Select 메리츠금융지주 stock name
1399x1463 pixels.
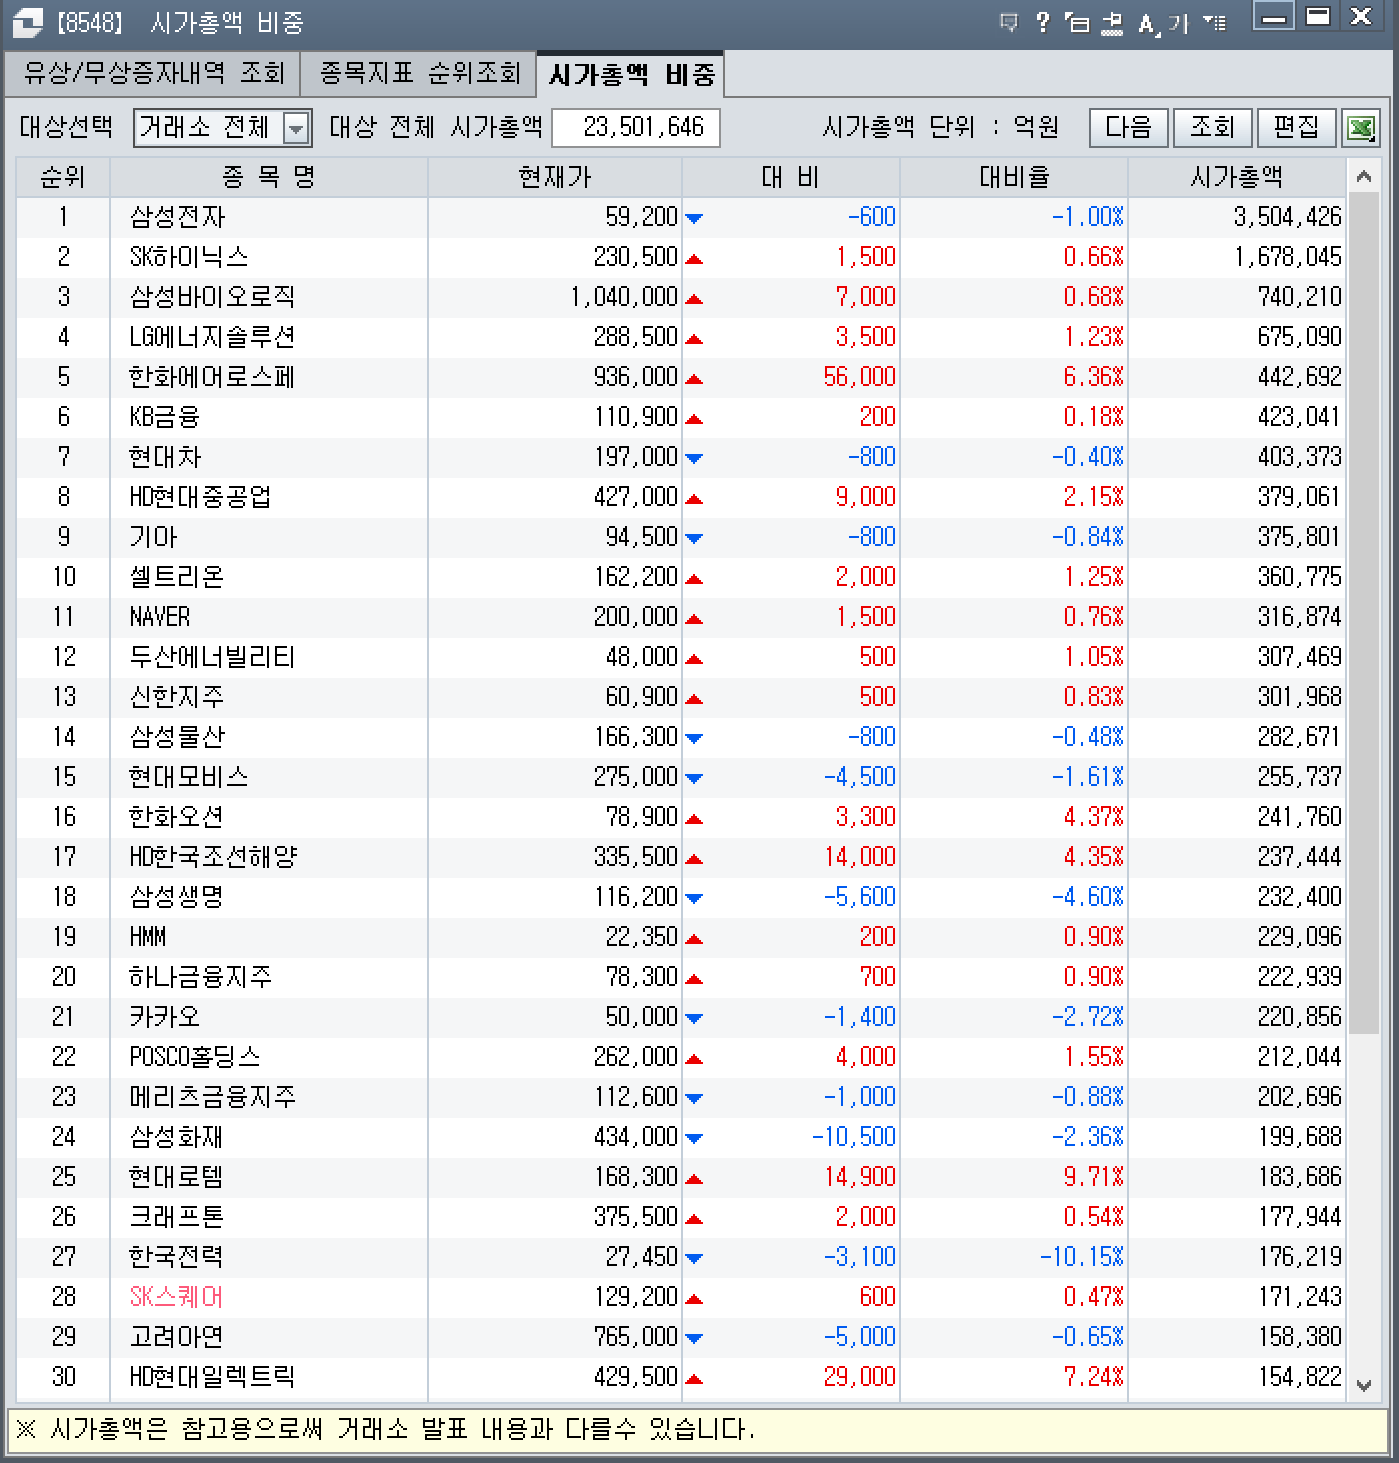212,1097
